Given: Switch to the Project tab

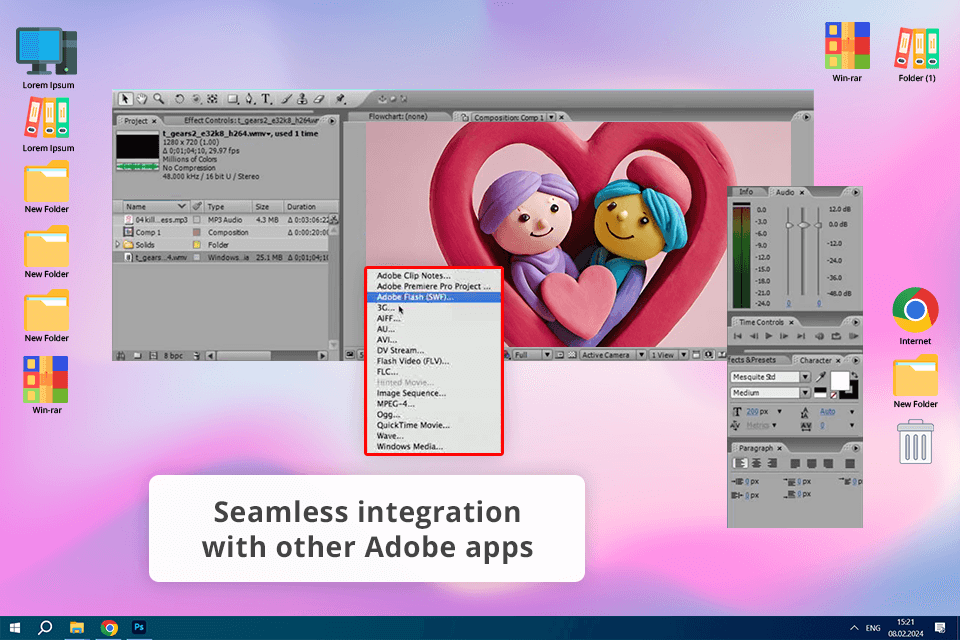Looking at the screenshot, I should pos(136,121).
